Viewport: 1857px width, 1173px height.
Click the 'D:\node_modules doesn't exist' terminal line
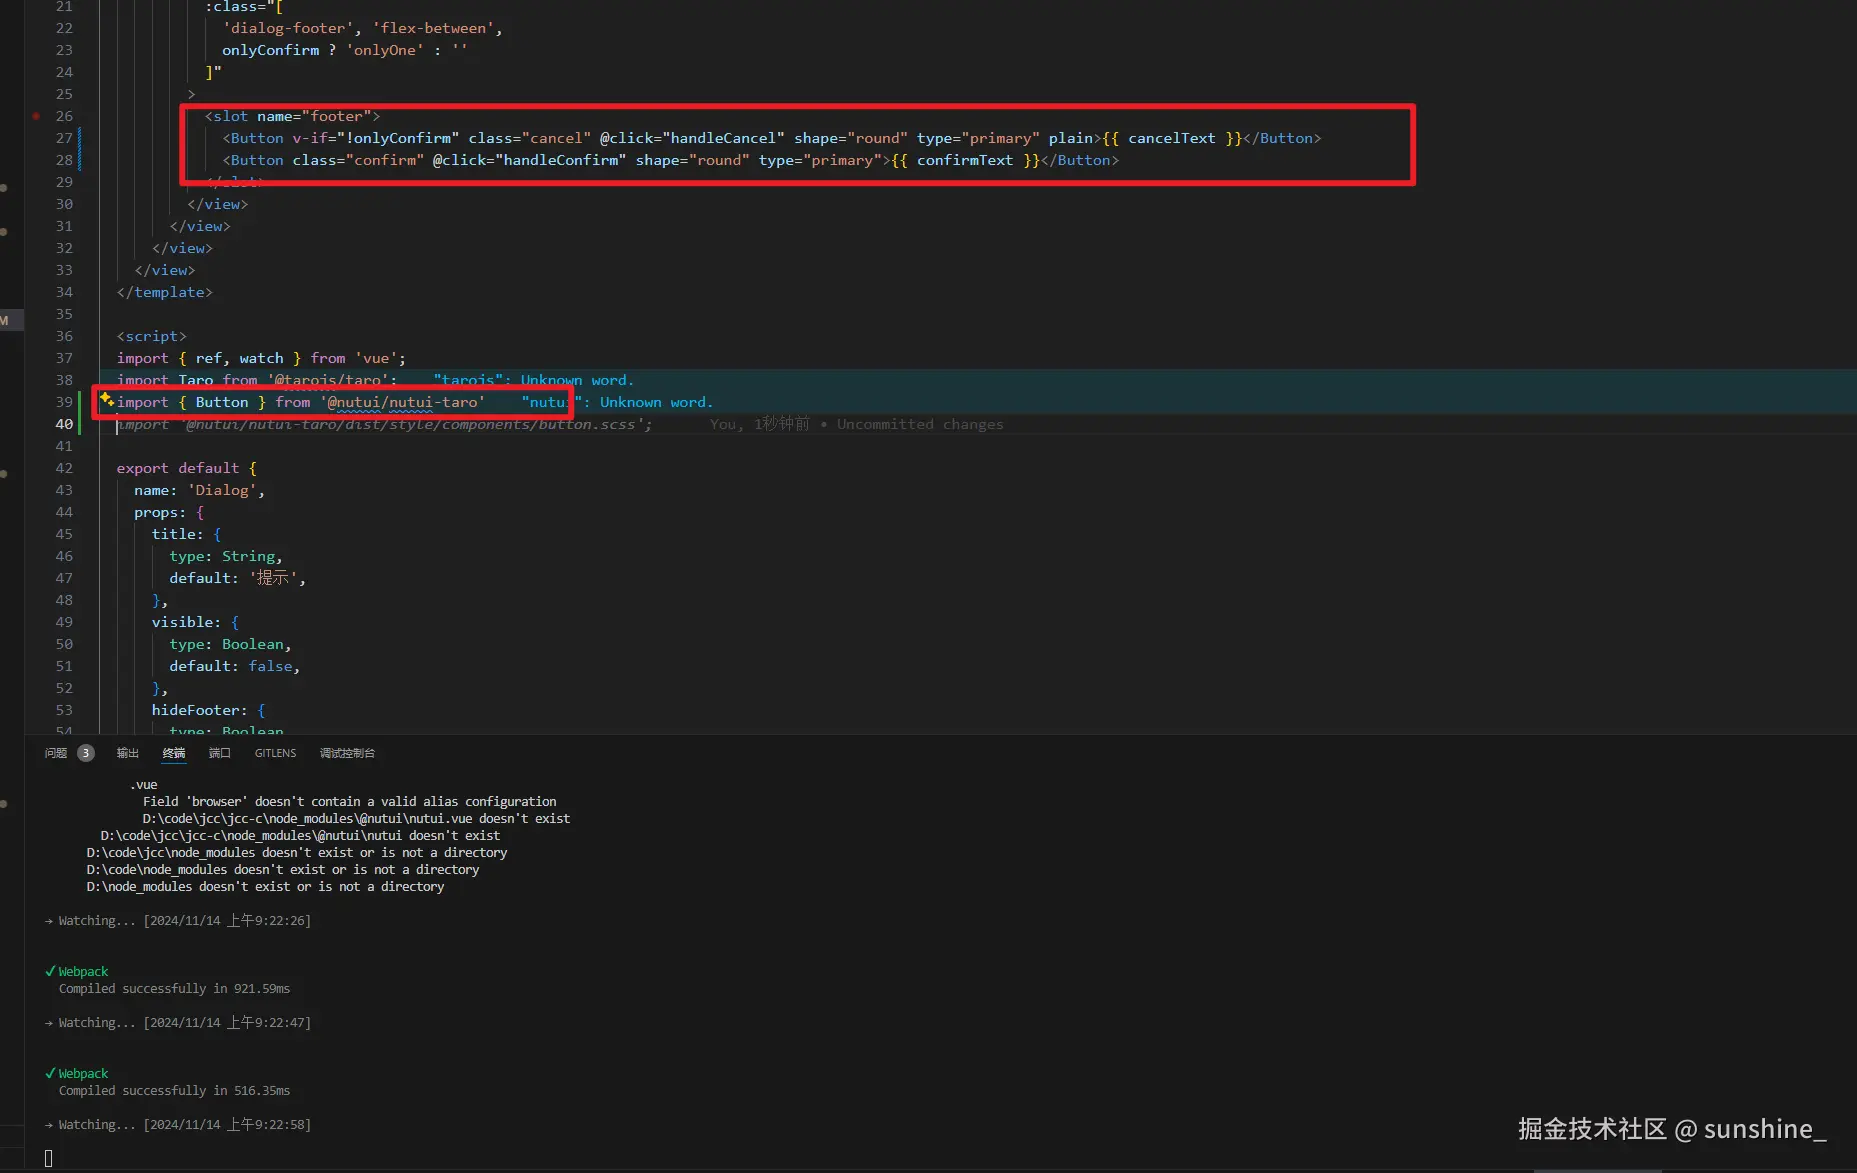tap(266, 886)
